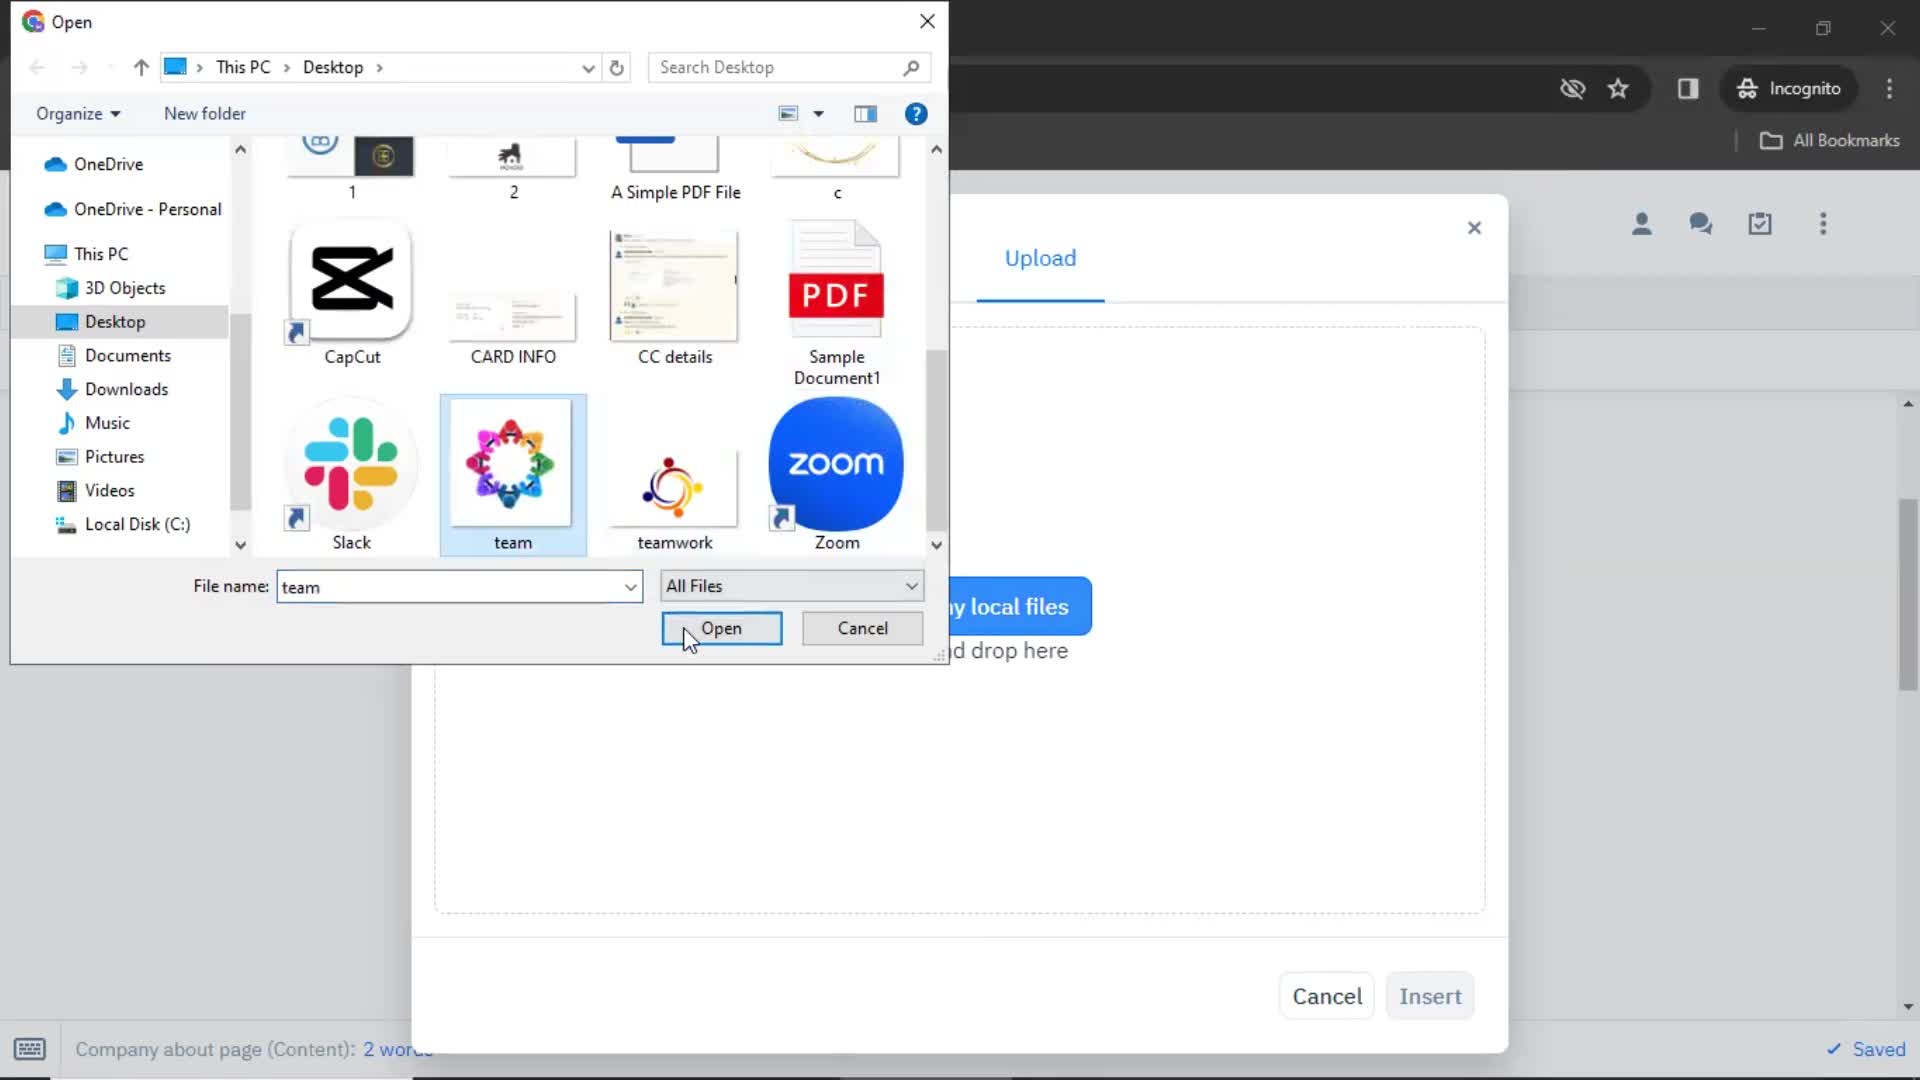Click the Open button to confirm
The height and width of the screenshot is (1080, 1920).
click(723, 629)
